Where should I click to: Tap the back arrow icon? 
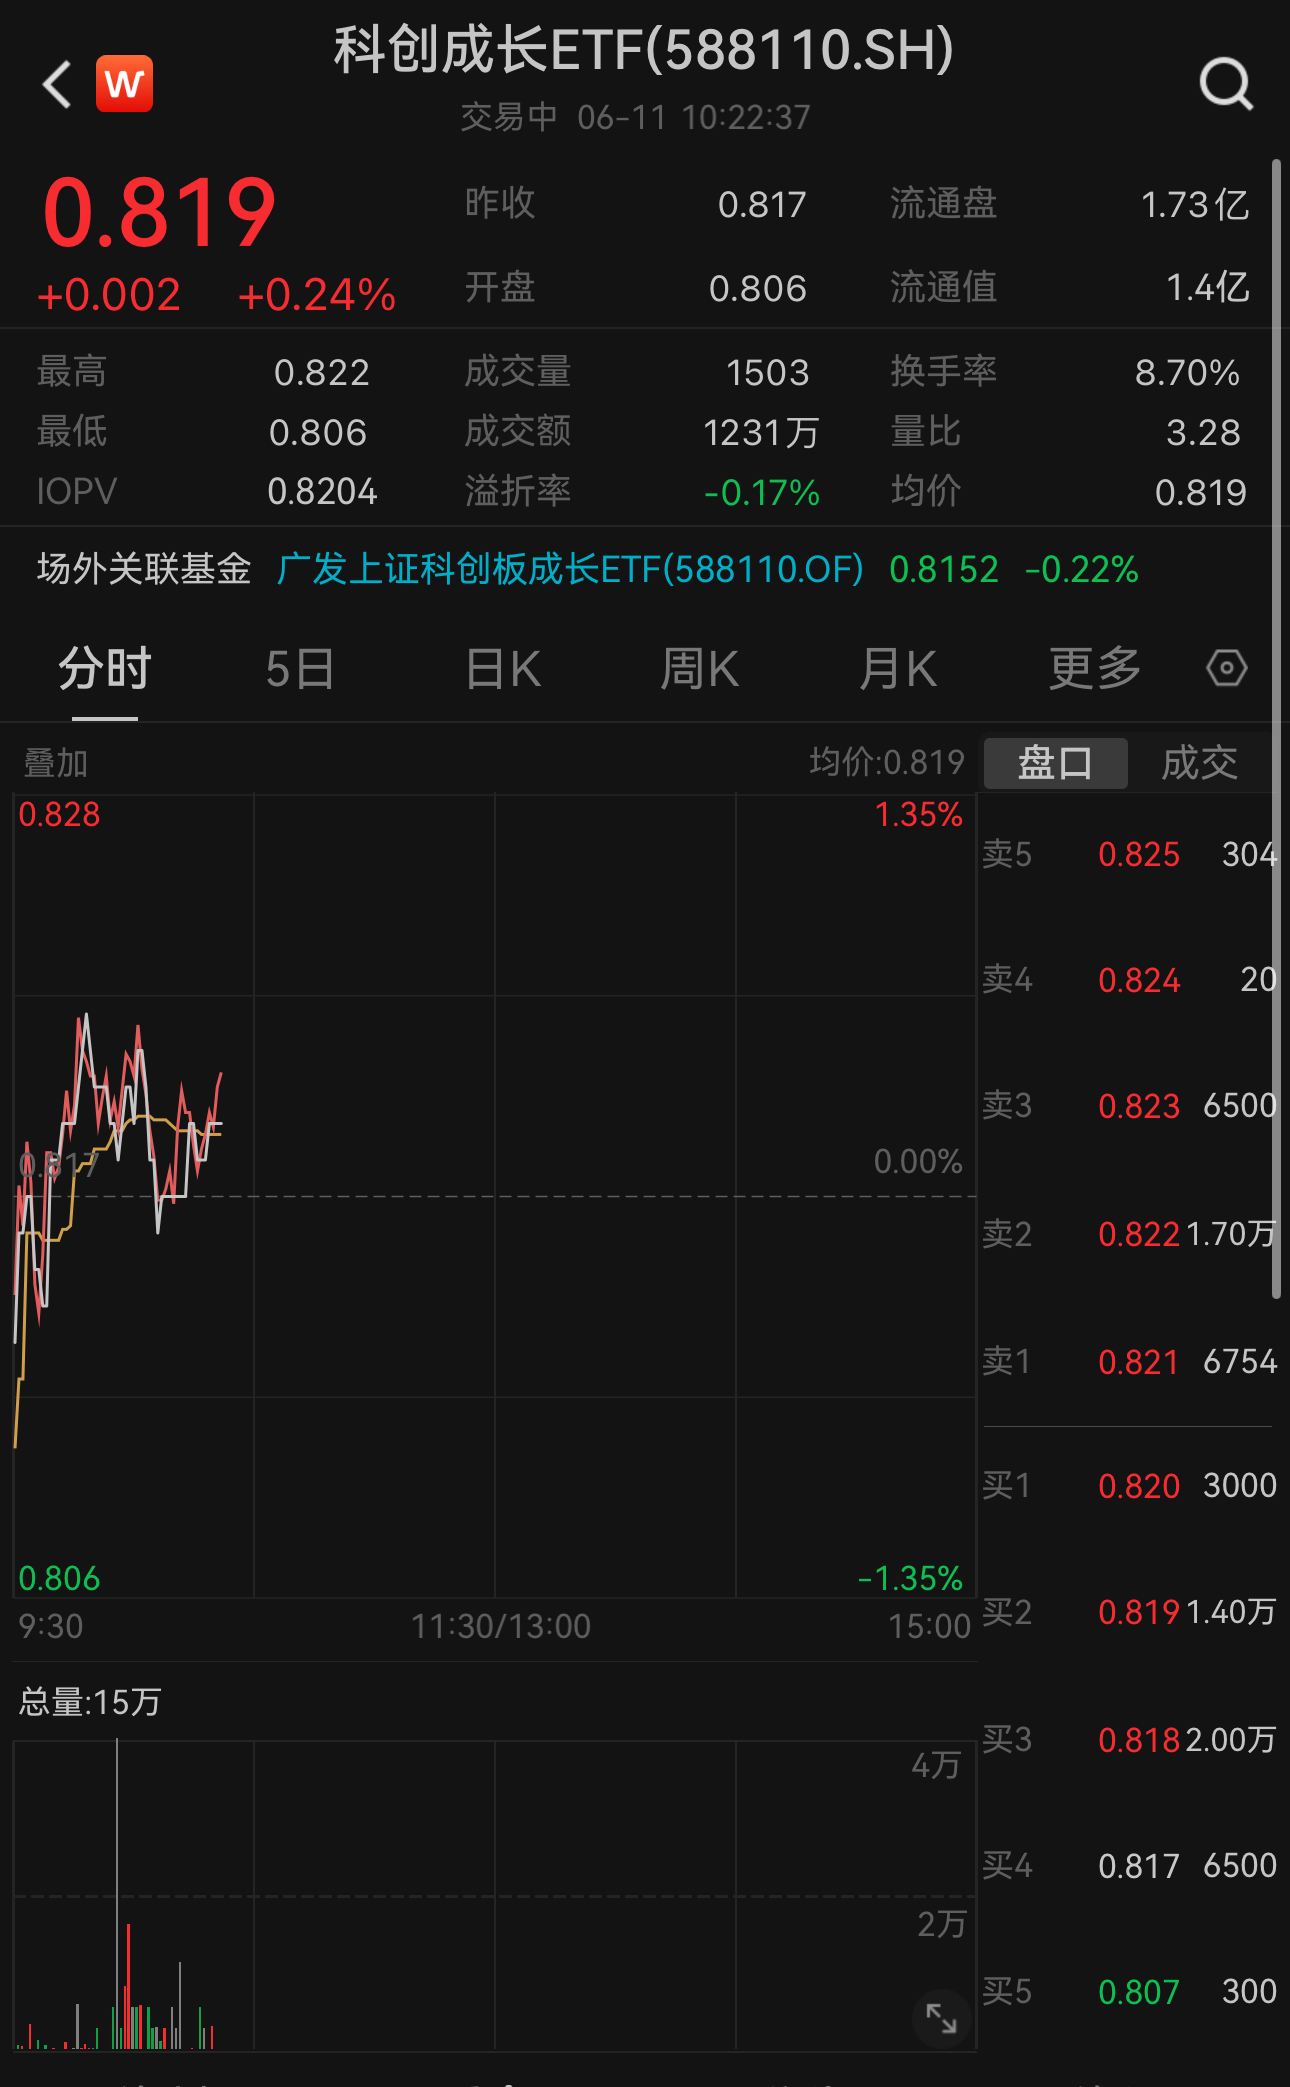(x=57, y=84)
